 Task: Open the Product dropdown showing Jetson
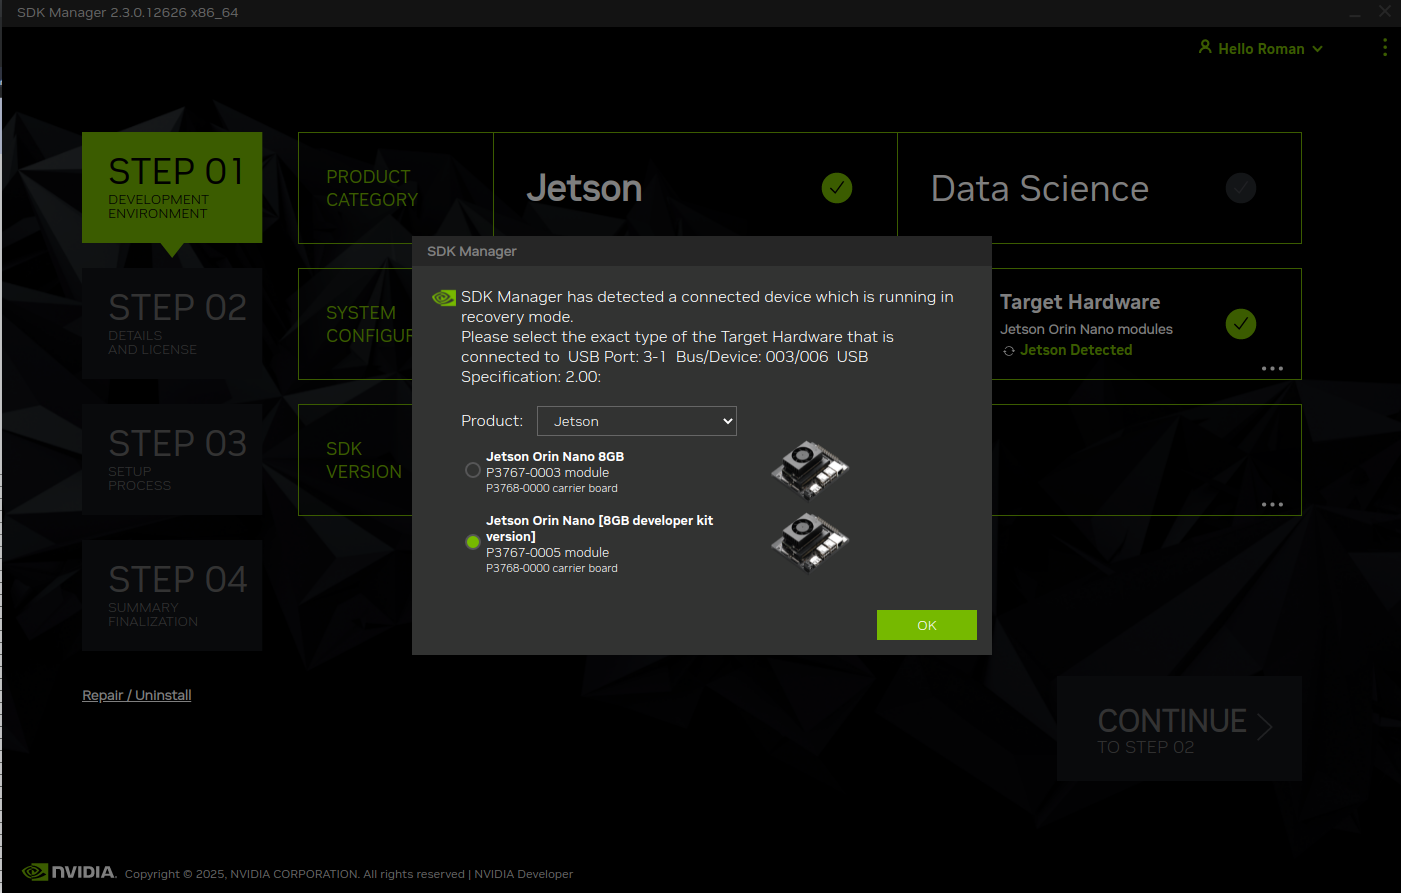[637, 421]
